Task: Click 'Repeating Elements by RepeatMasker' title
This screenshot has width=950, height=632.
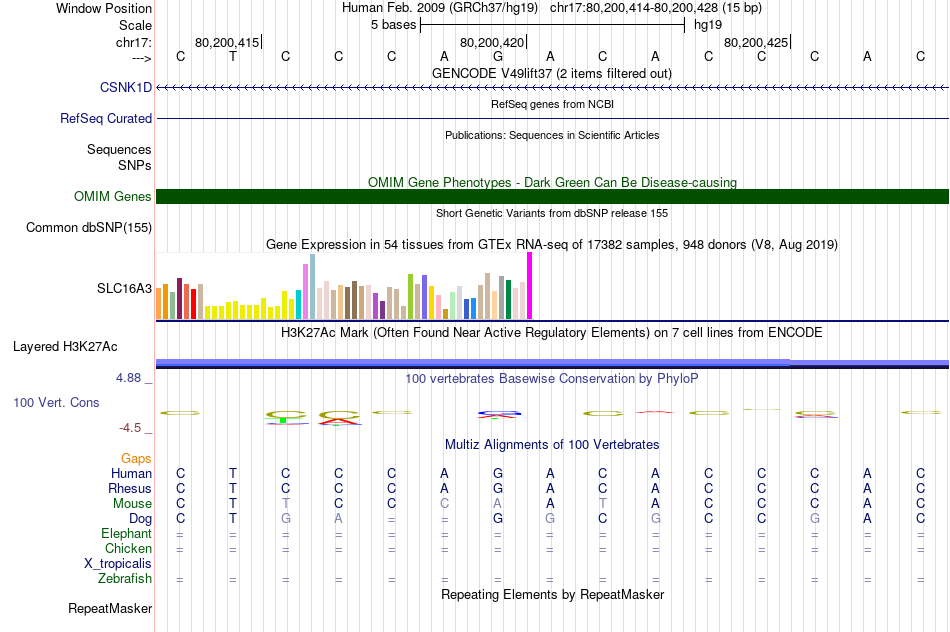Action: point(552,594)
